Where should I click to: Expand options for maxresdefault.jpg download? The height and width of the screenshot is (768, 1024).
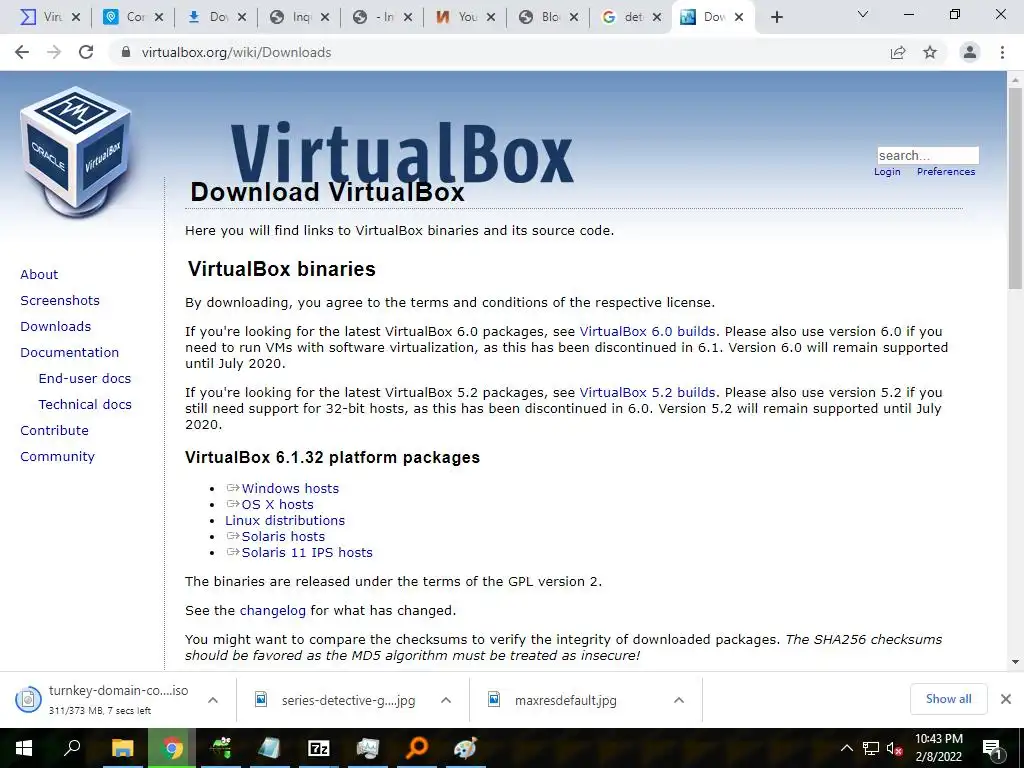(679, 700)
